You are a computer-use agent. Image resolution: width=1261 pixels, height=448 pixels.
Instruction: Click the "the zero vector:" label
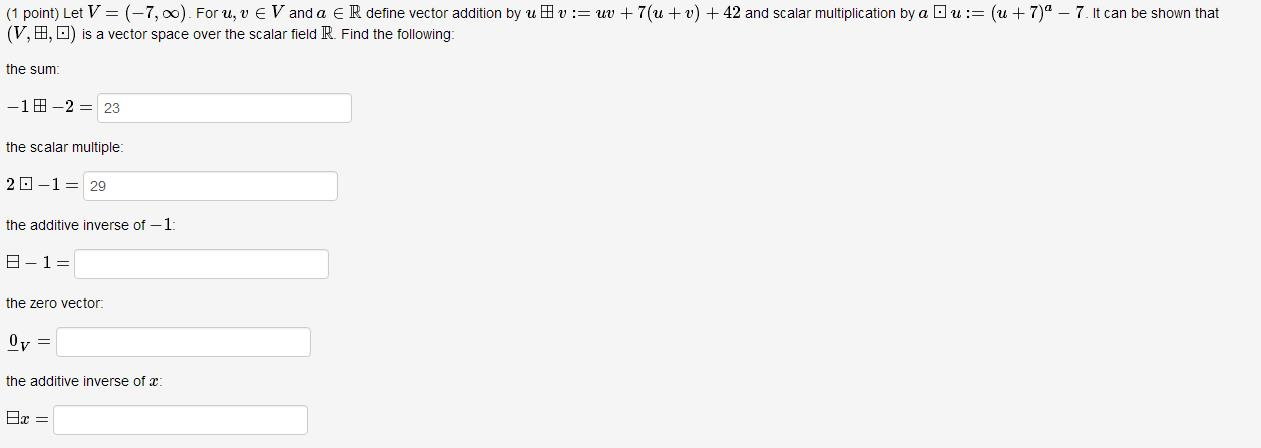coord(55,303)
